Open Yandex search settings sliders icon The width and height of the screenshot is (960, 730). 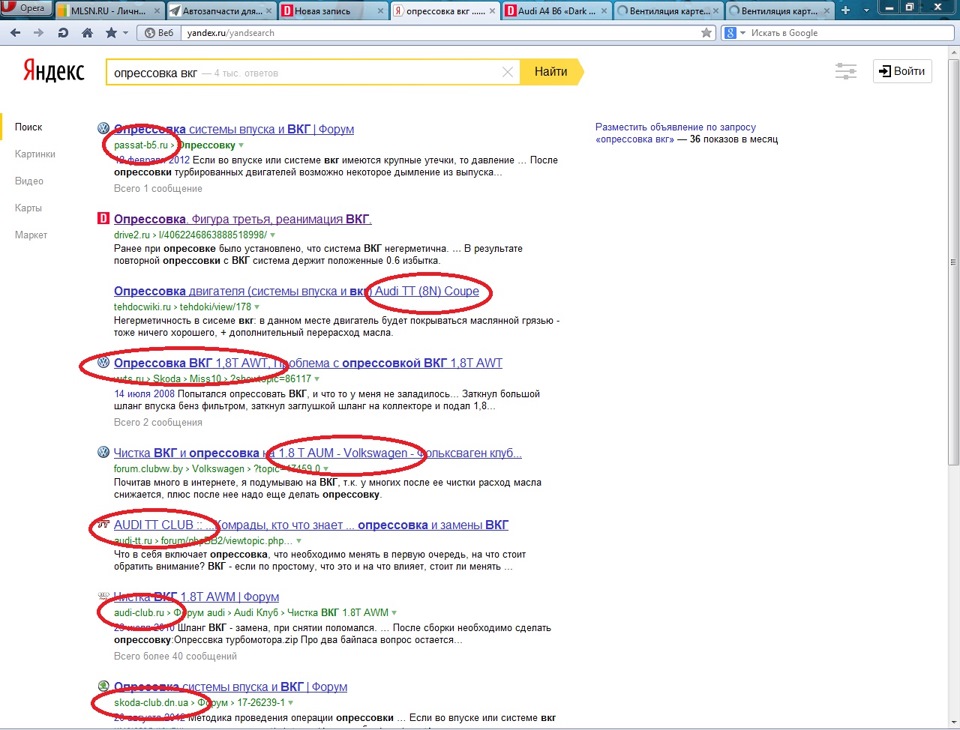click(x=846, y=72)
